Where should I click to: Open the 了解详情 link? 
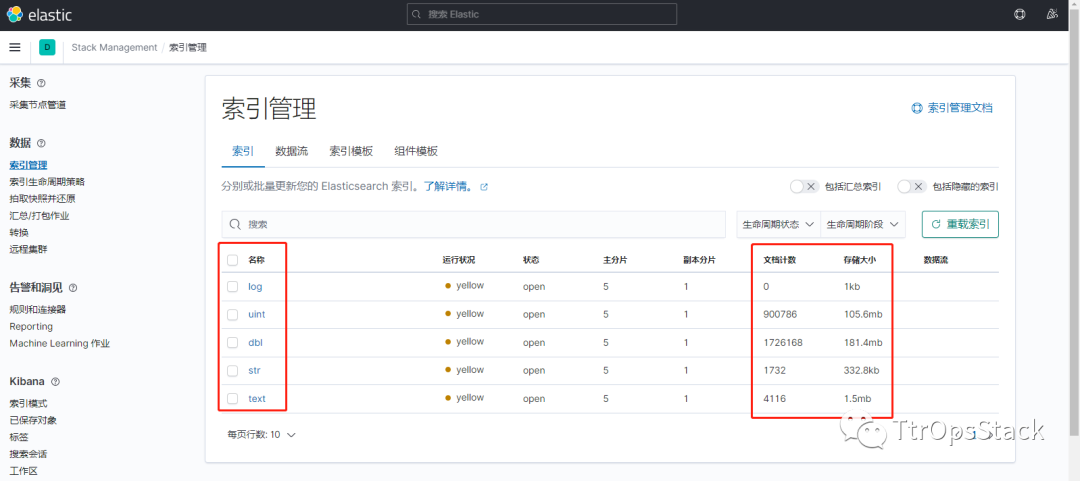point(448,187)
